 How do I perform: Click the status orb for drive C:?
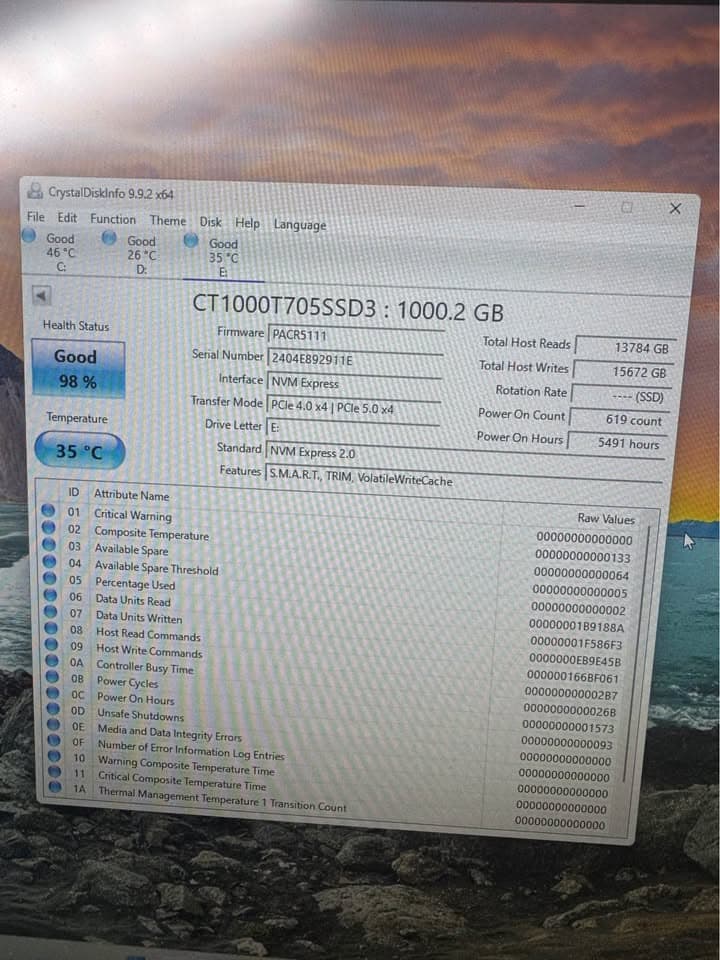29,236
